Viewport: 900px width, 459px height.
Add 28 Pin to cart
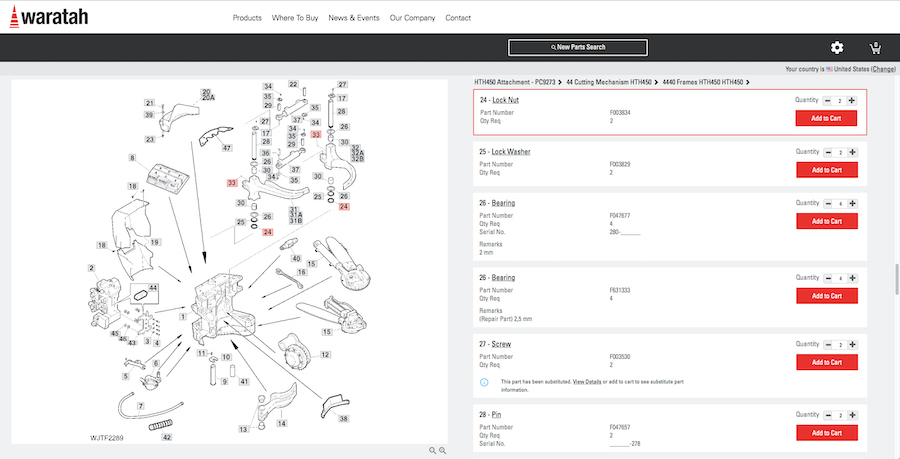[x=827, y=433]
